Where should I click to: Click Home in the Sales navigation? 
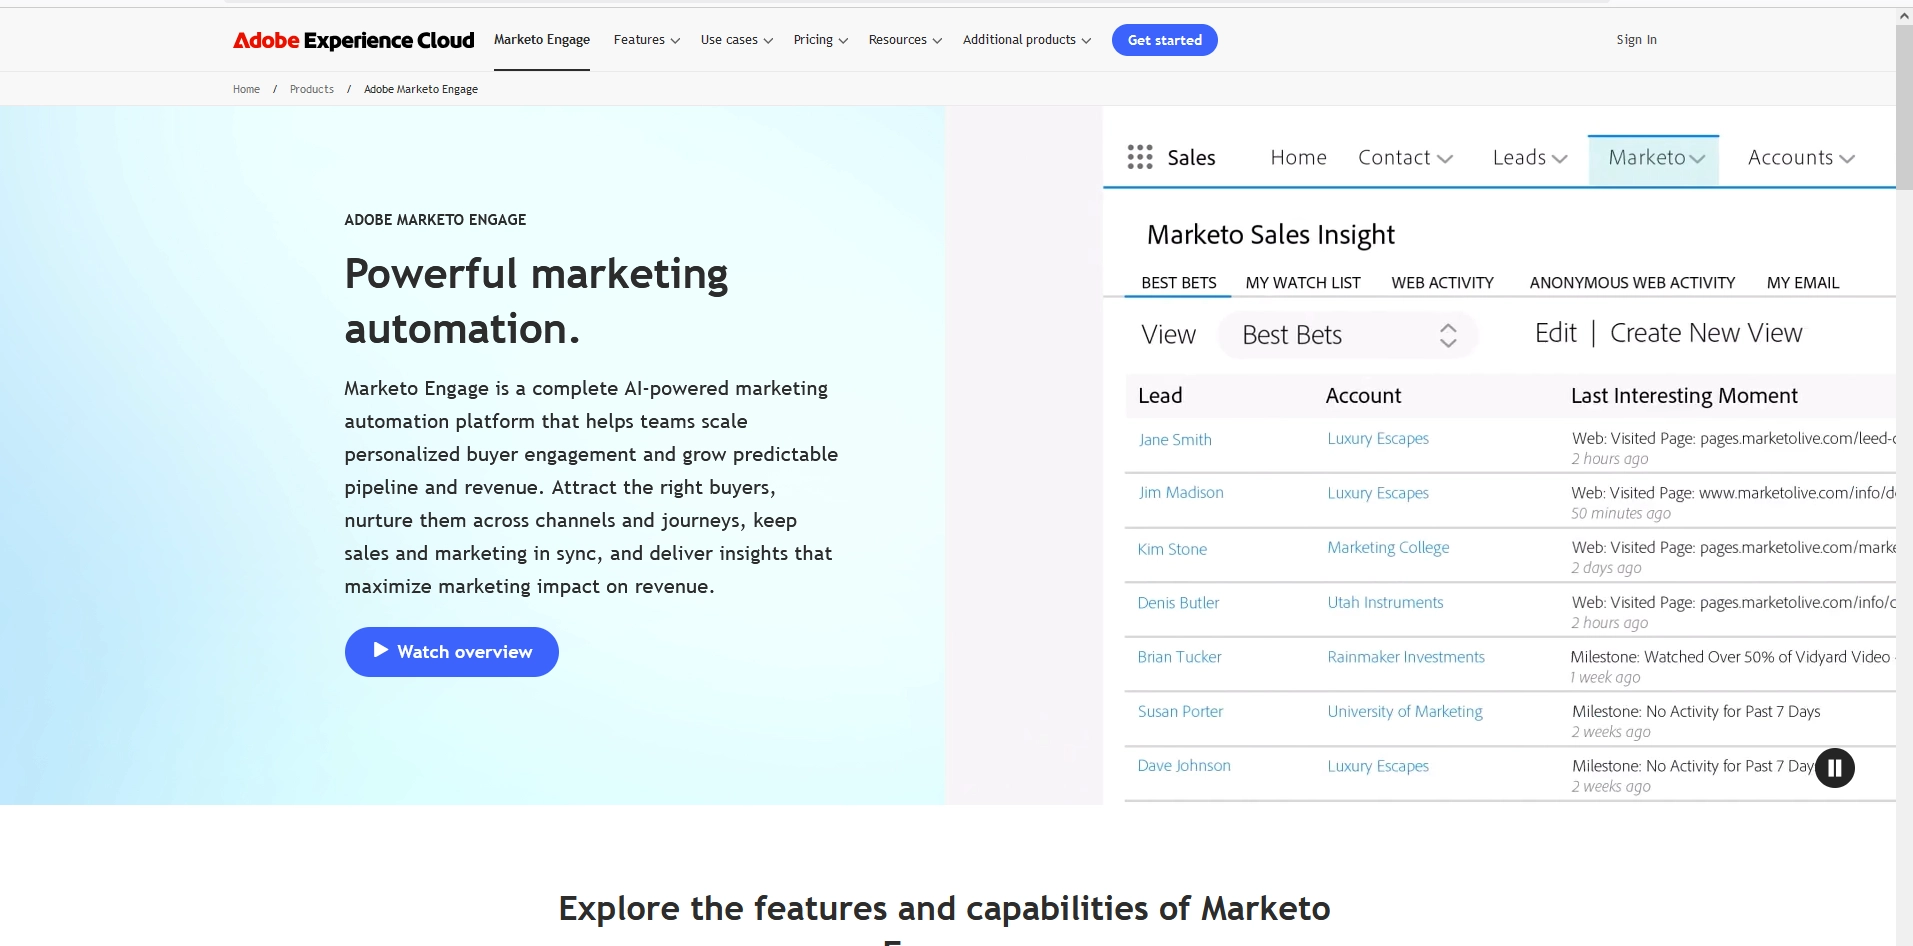pos(1298,158)
